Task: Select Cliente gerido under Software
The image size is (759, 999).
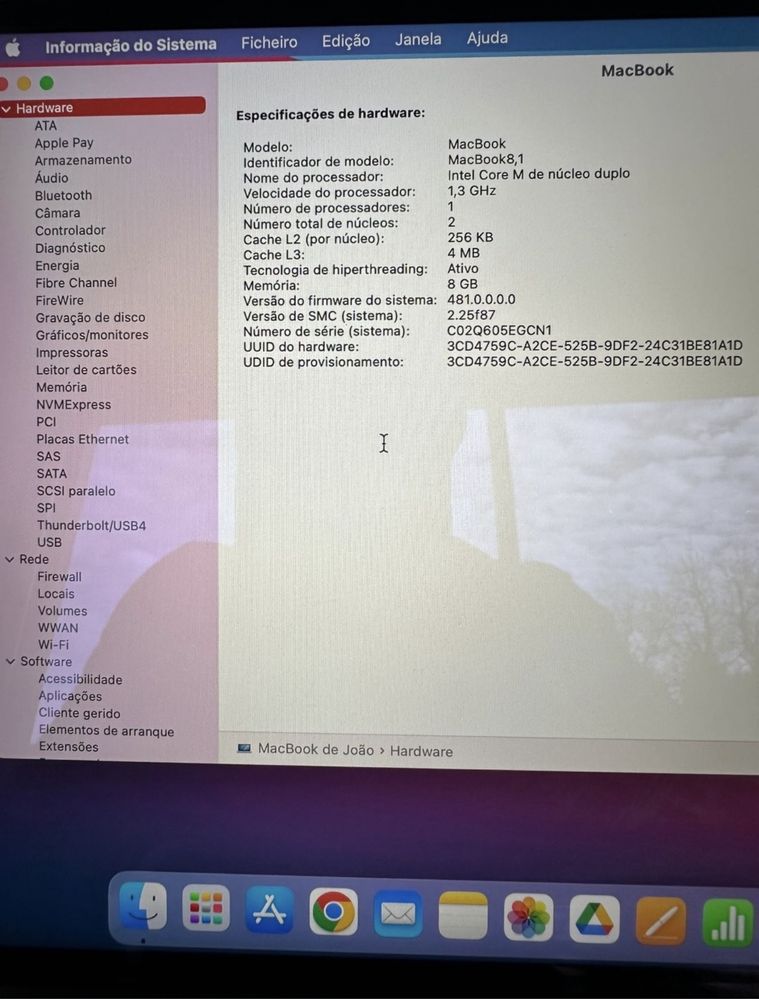Action: click(79, 714)
